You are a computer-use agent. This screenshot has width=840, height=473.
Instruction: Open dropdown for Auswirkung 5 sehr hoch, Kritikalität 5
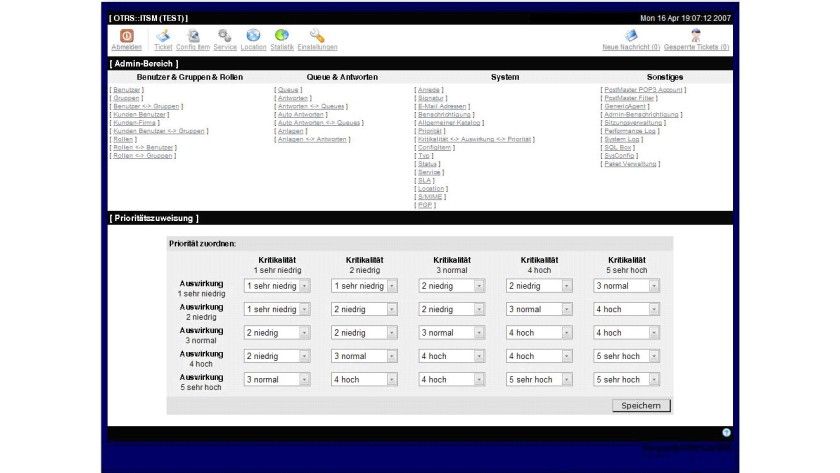(x=626, y=379)
